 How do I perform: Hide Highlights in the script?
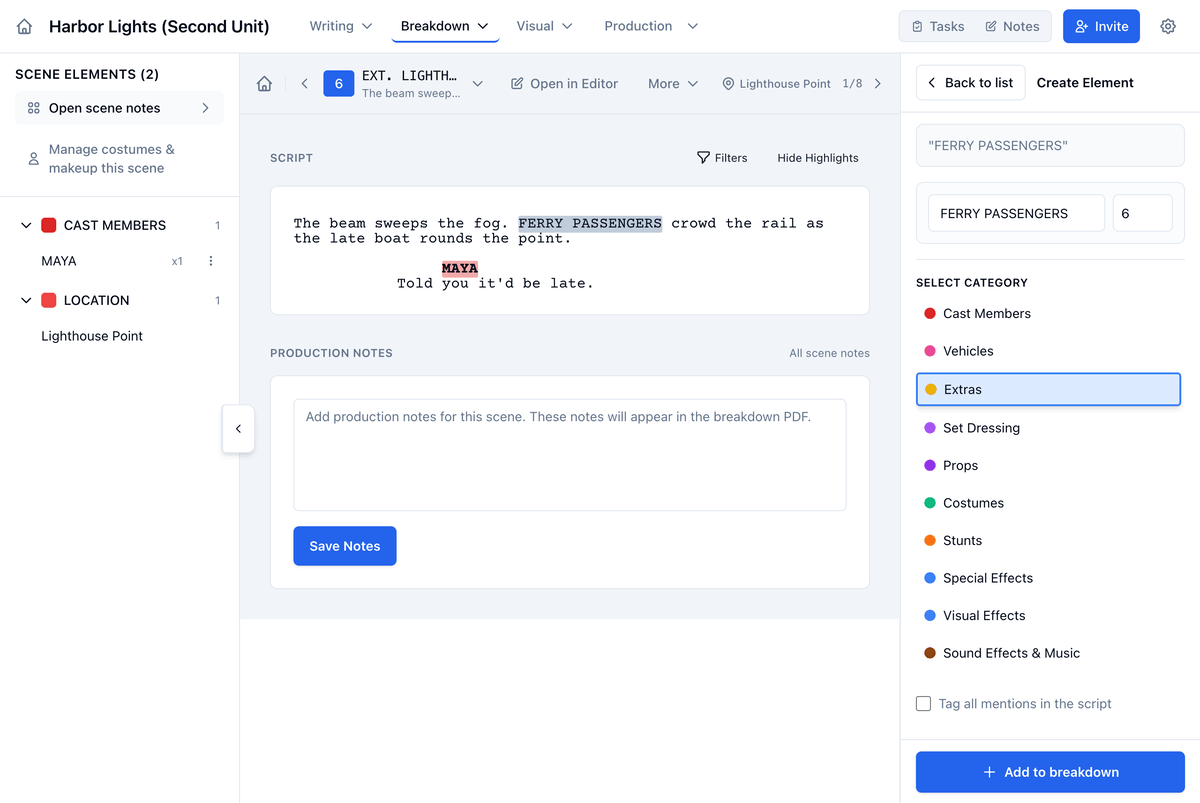818,158
